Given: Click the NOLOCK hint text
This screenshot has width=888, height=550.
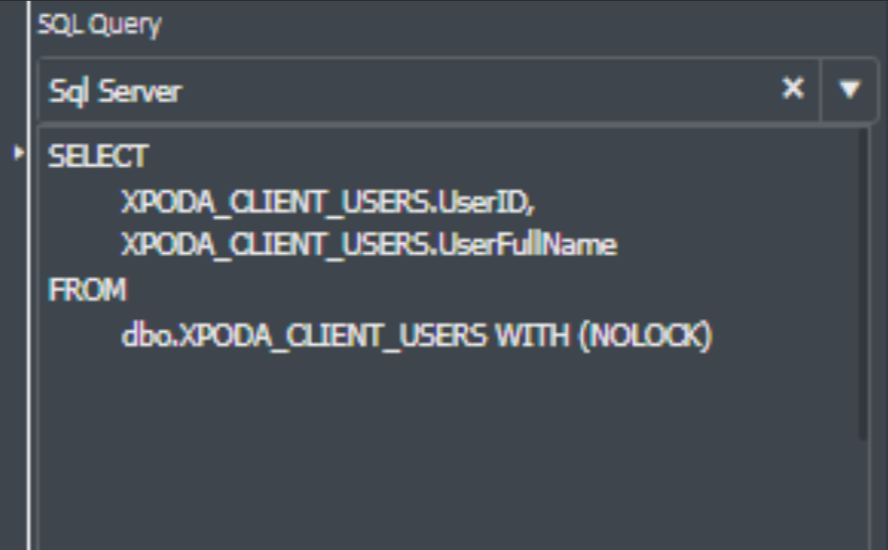Looking at the screenshot, I should click(x=646, y=335).
